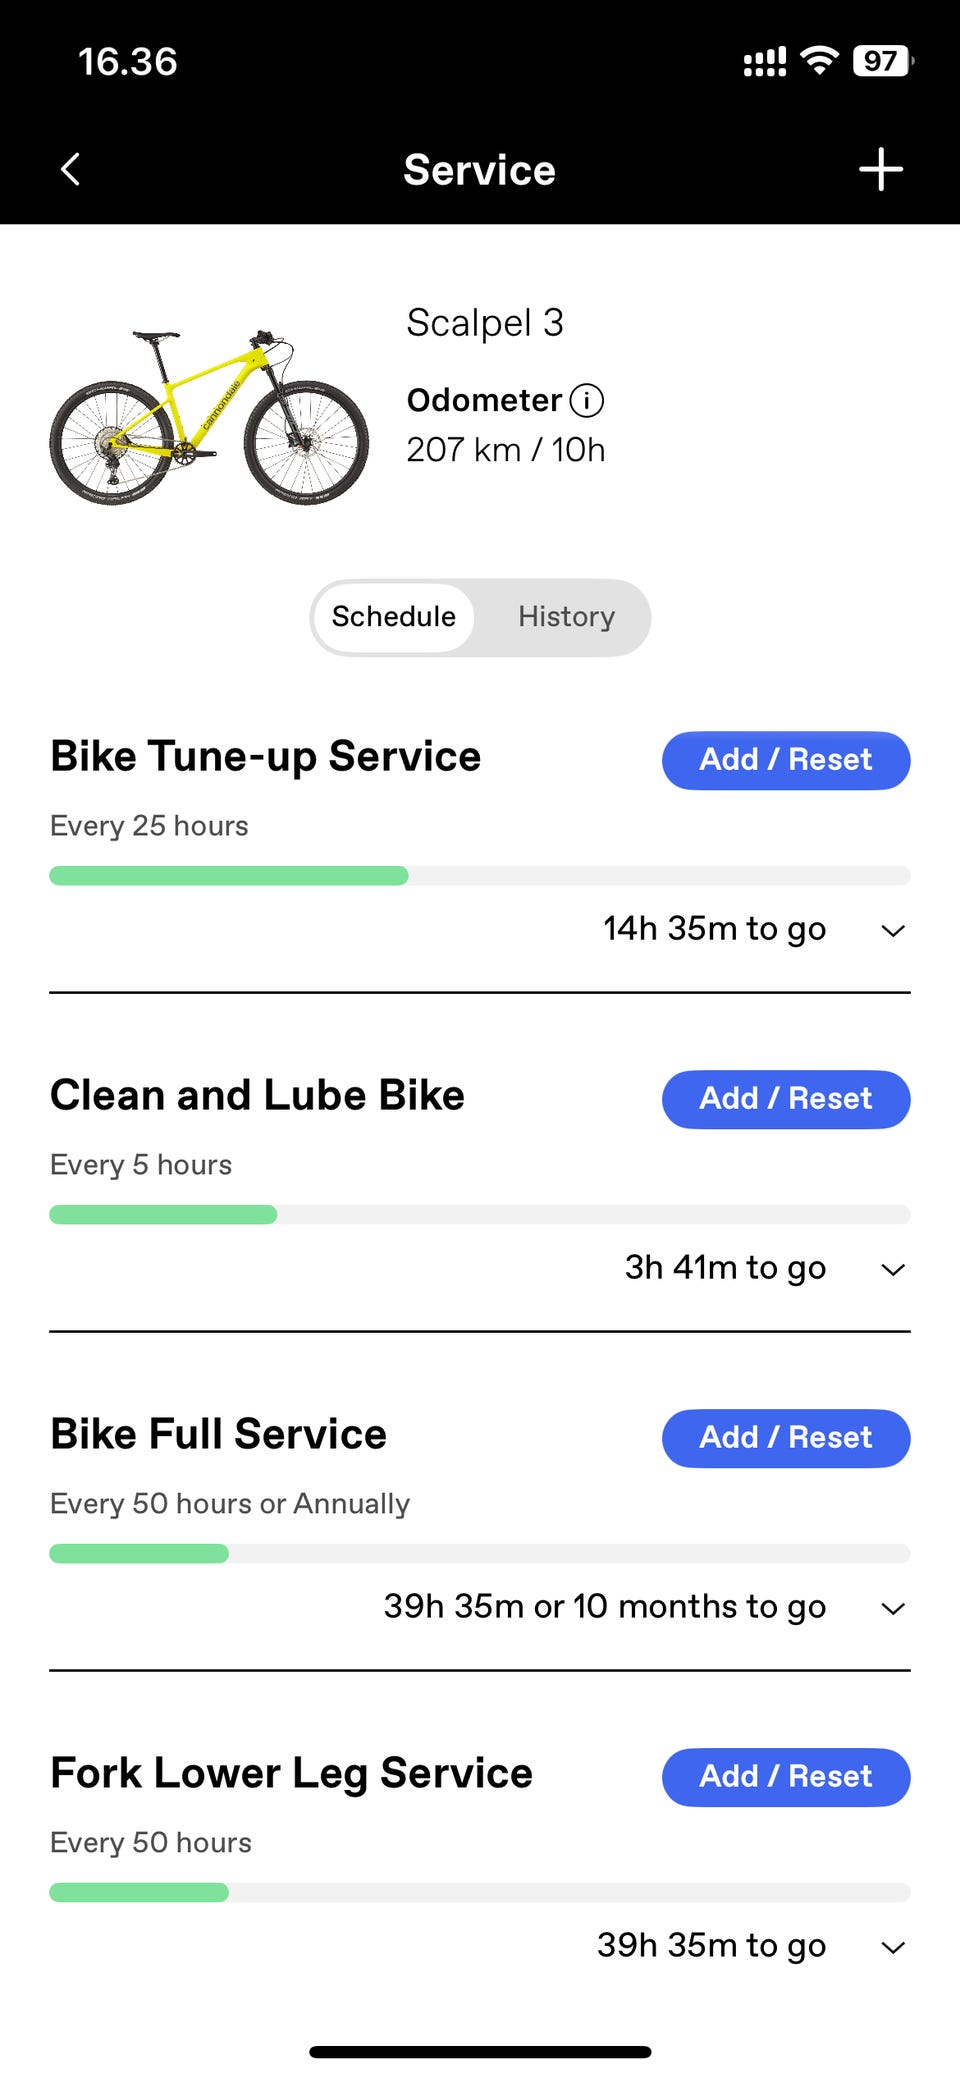
Task: Tap the battery indicator showing 97
Action: click(x=882, y=61)
